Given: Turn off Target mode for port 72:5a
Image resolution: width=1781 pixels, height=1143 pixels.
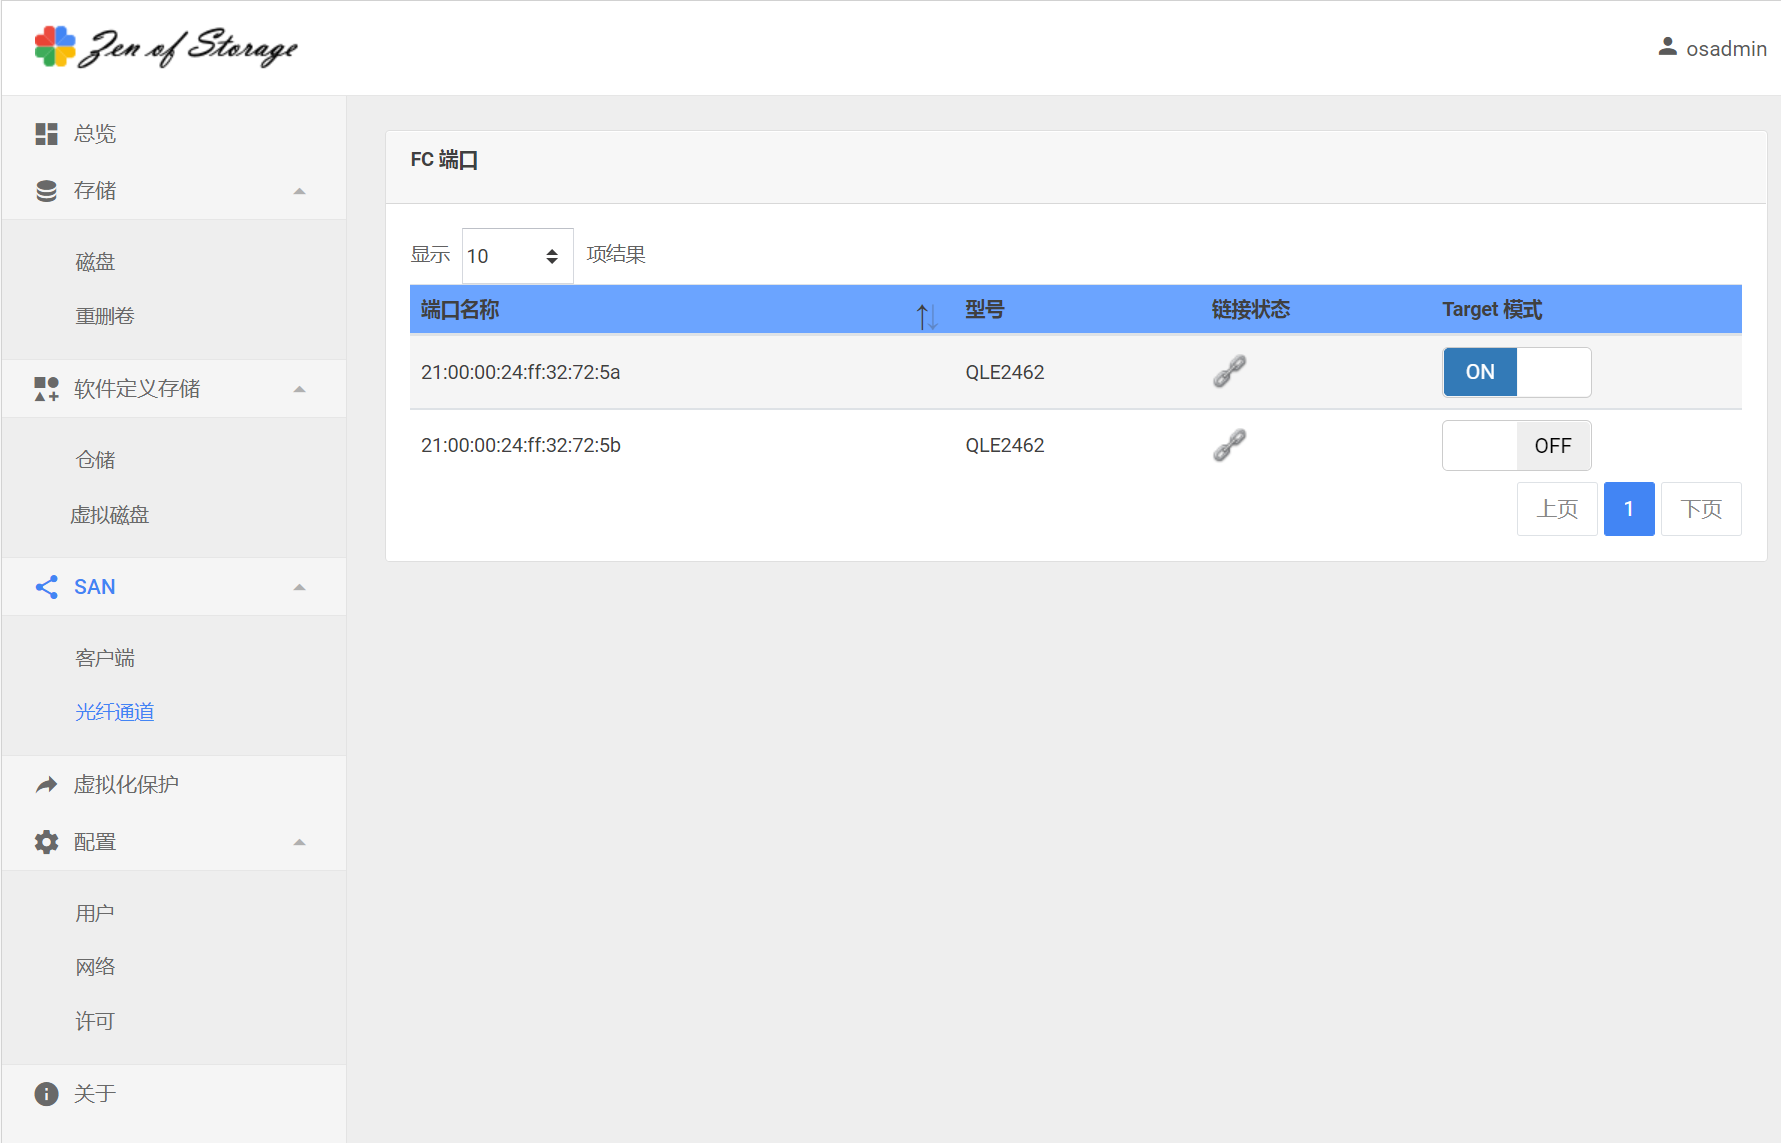Looking at the screenshot, I should coord(1516,372).
